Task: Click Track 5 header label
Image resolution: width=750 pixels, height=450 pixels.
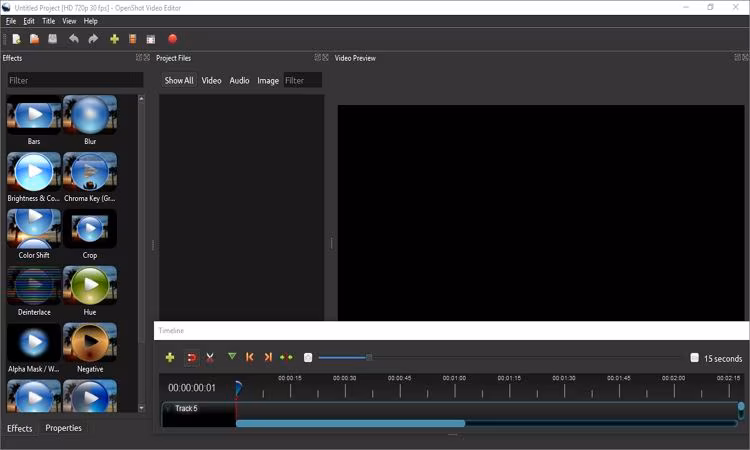Action: tap(186, 408)
